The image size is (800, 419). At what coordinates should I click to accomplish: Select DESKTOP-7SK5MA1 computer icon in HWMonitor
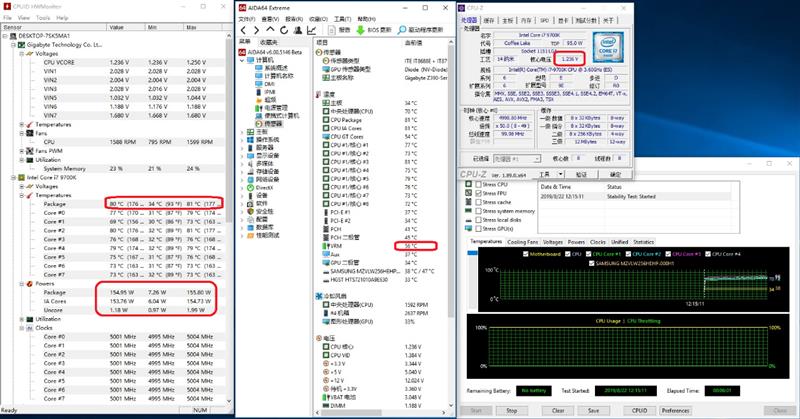click(x=13, y=36)
